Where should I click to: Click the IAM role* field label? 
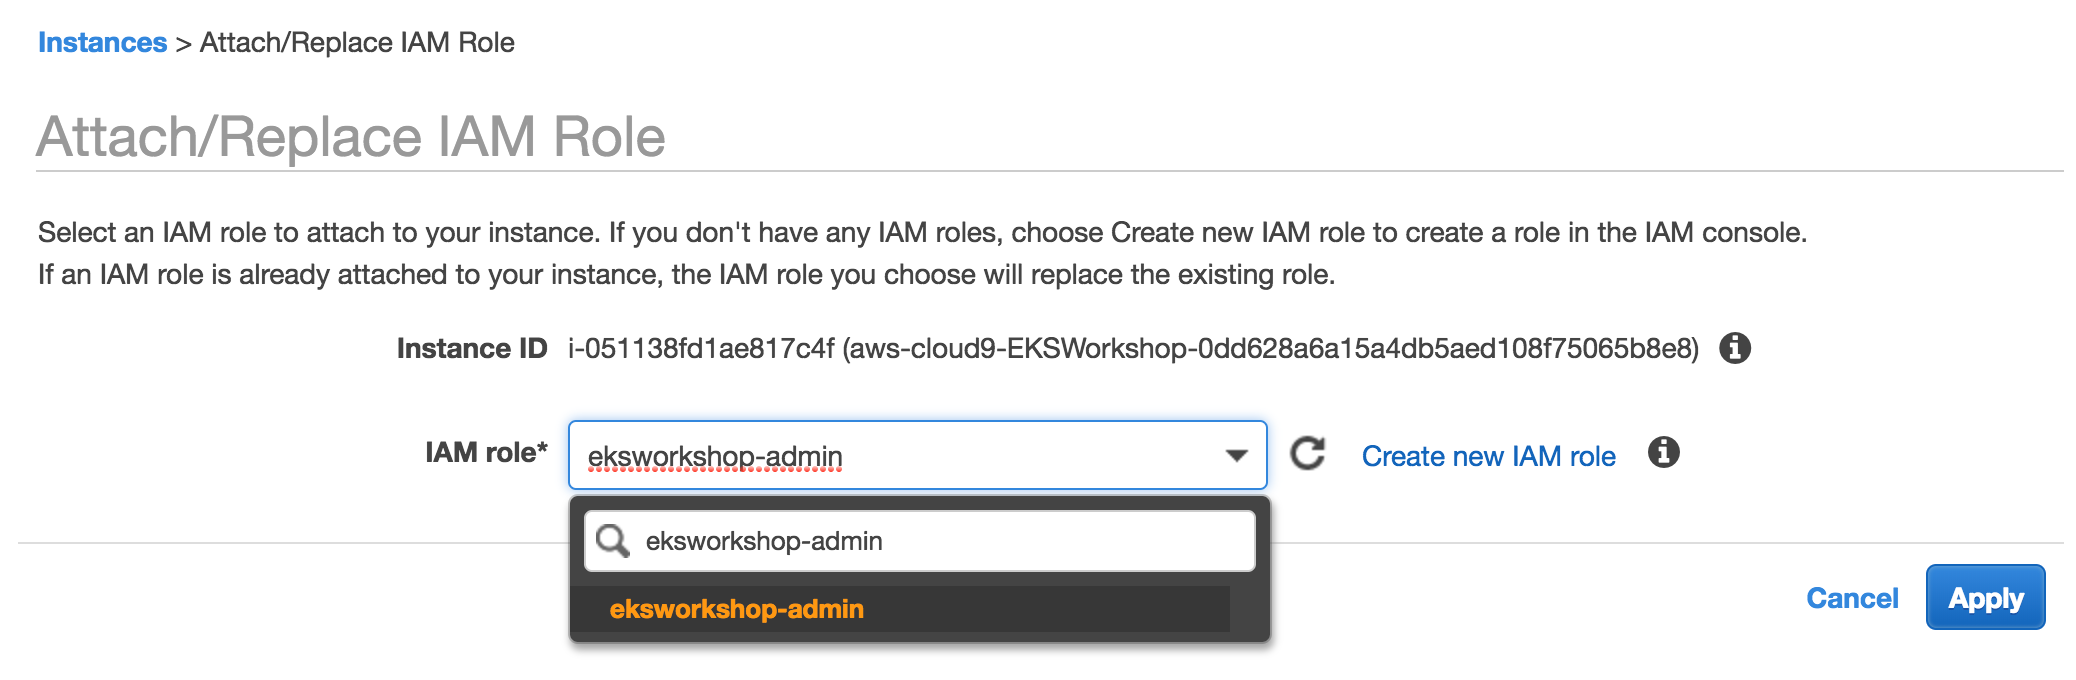[486, 453]
